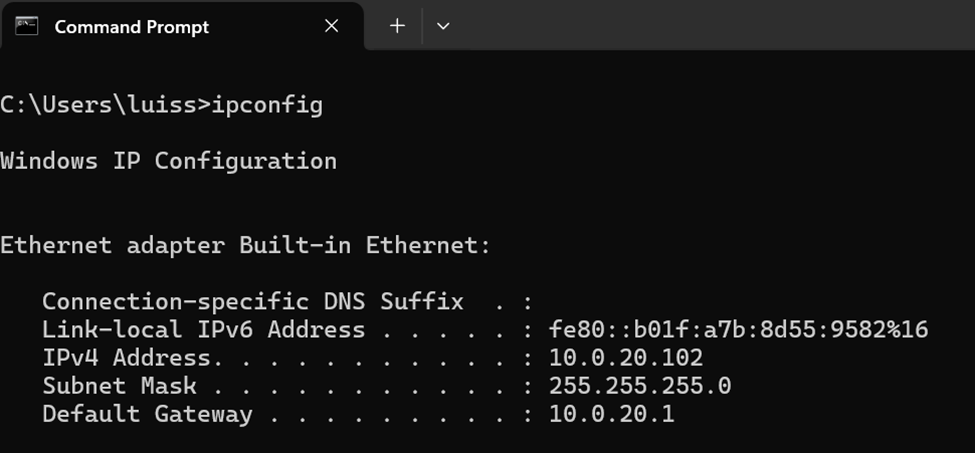Click the 10.0.20.1 default gateway value
This screenshot has height=453, width=975.
click(x=611, y=414)
